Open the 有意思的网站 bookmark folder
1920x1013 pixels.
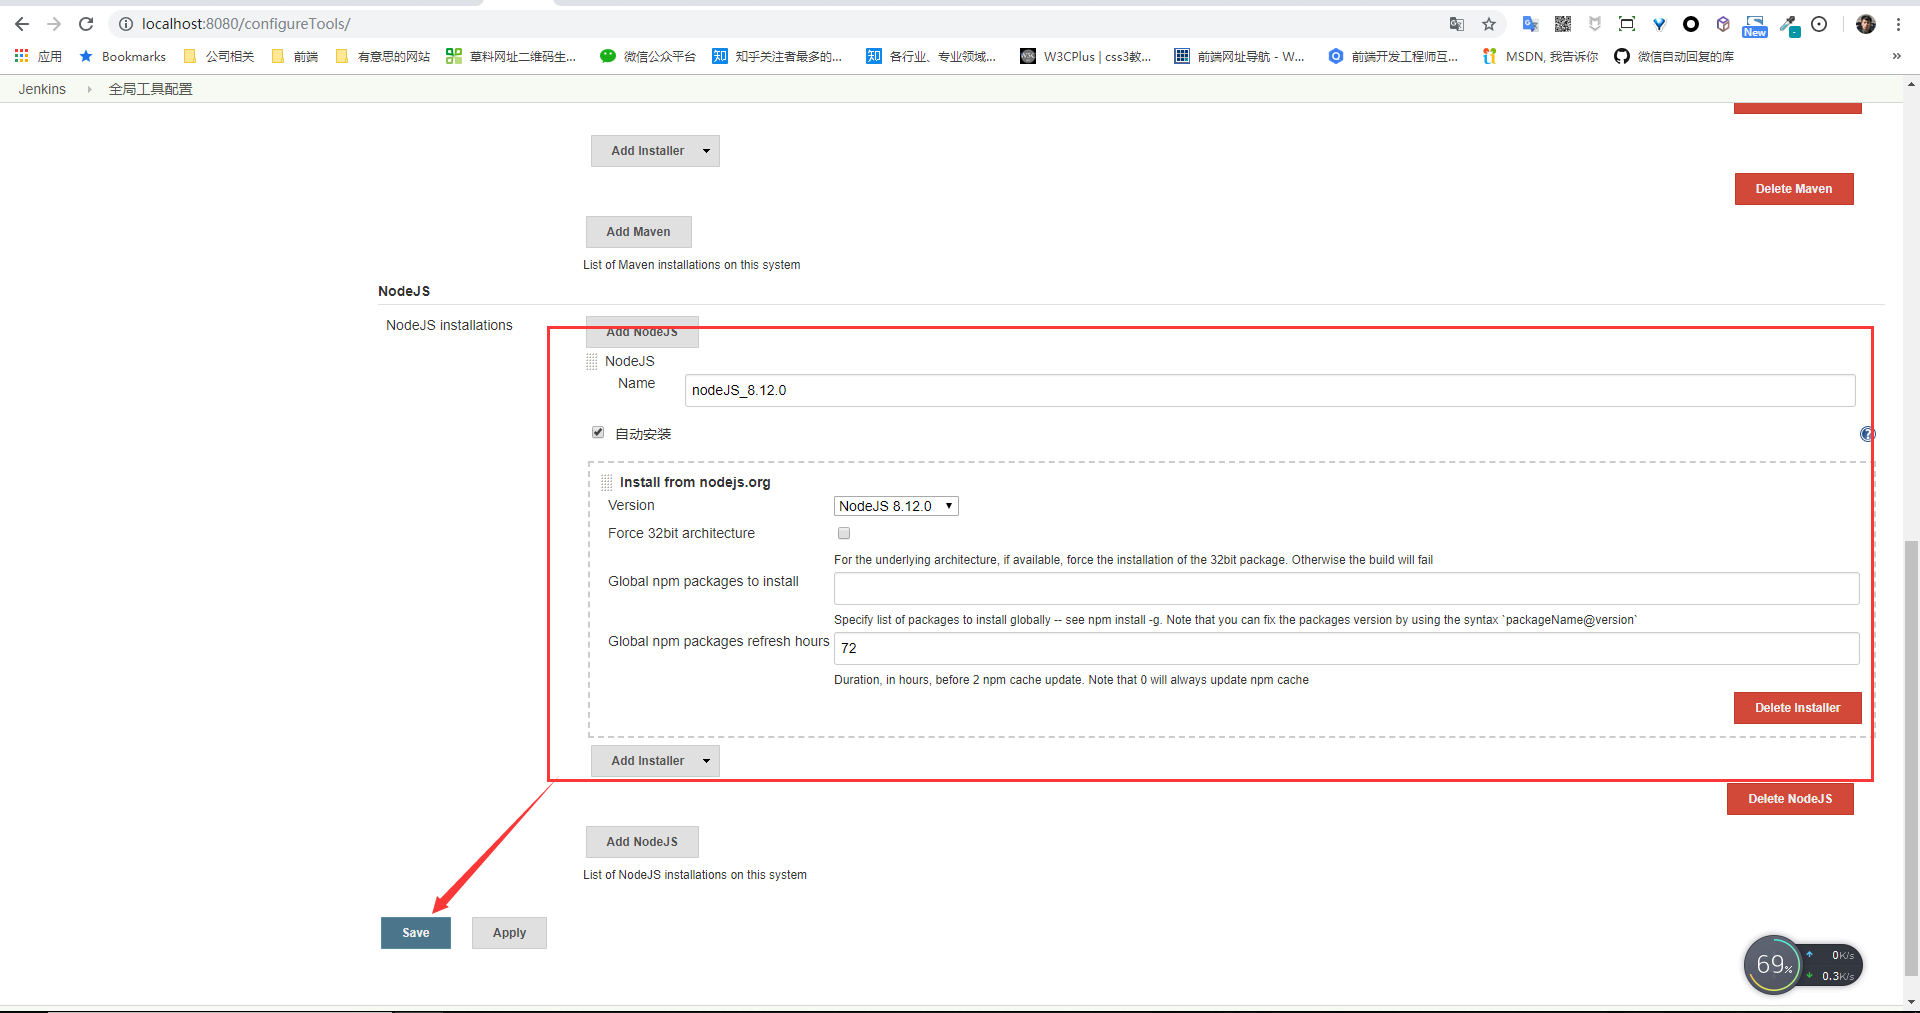[x=382, y=56]
